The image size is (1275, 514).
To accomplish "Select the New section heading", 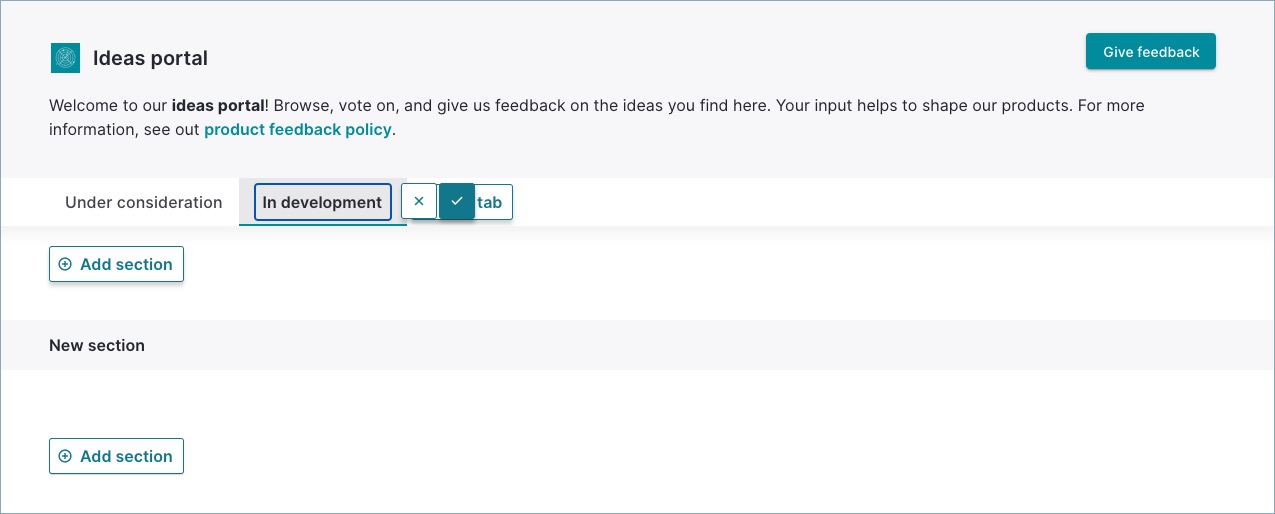I will [x=97, y=345].
